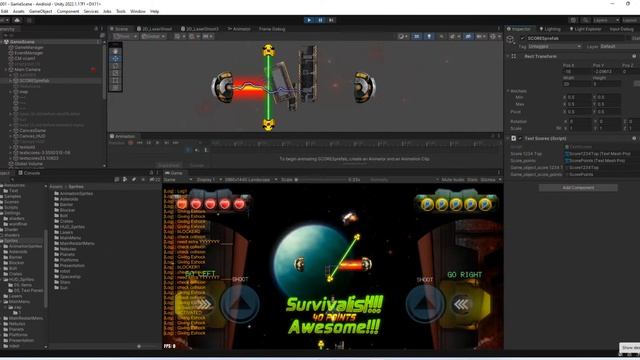Open the Edit menu
Viewport: 640px width, 360px height.
4,11
